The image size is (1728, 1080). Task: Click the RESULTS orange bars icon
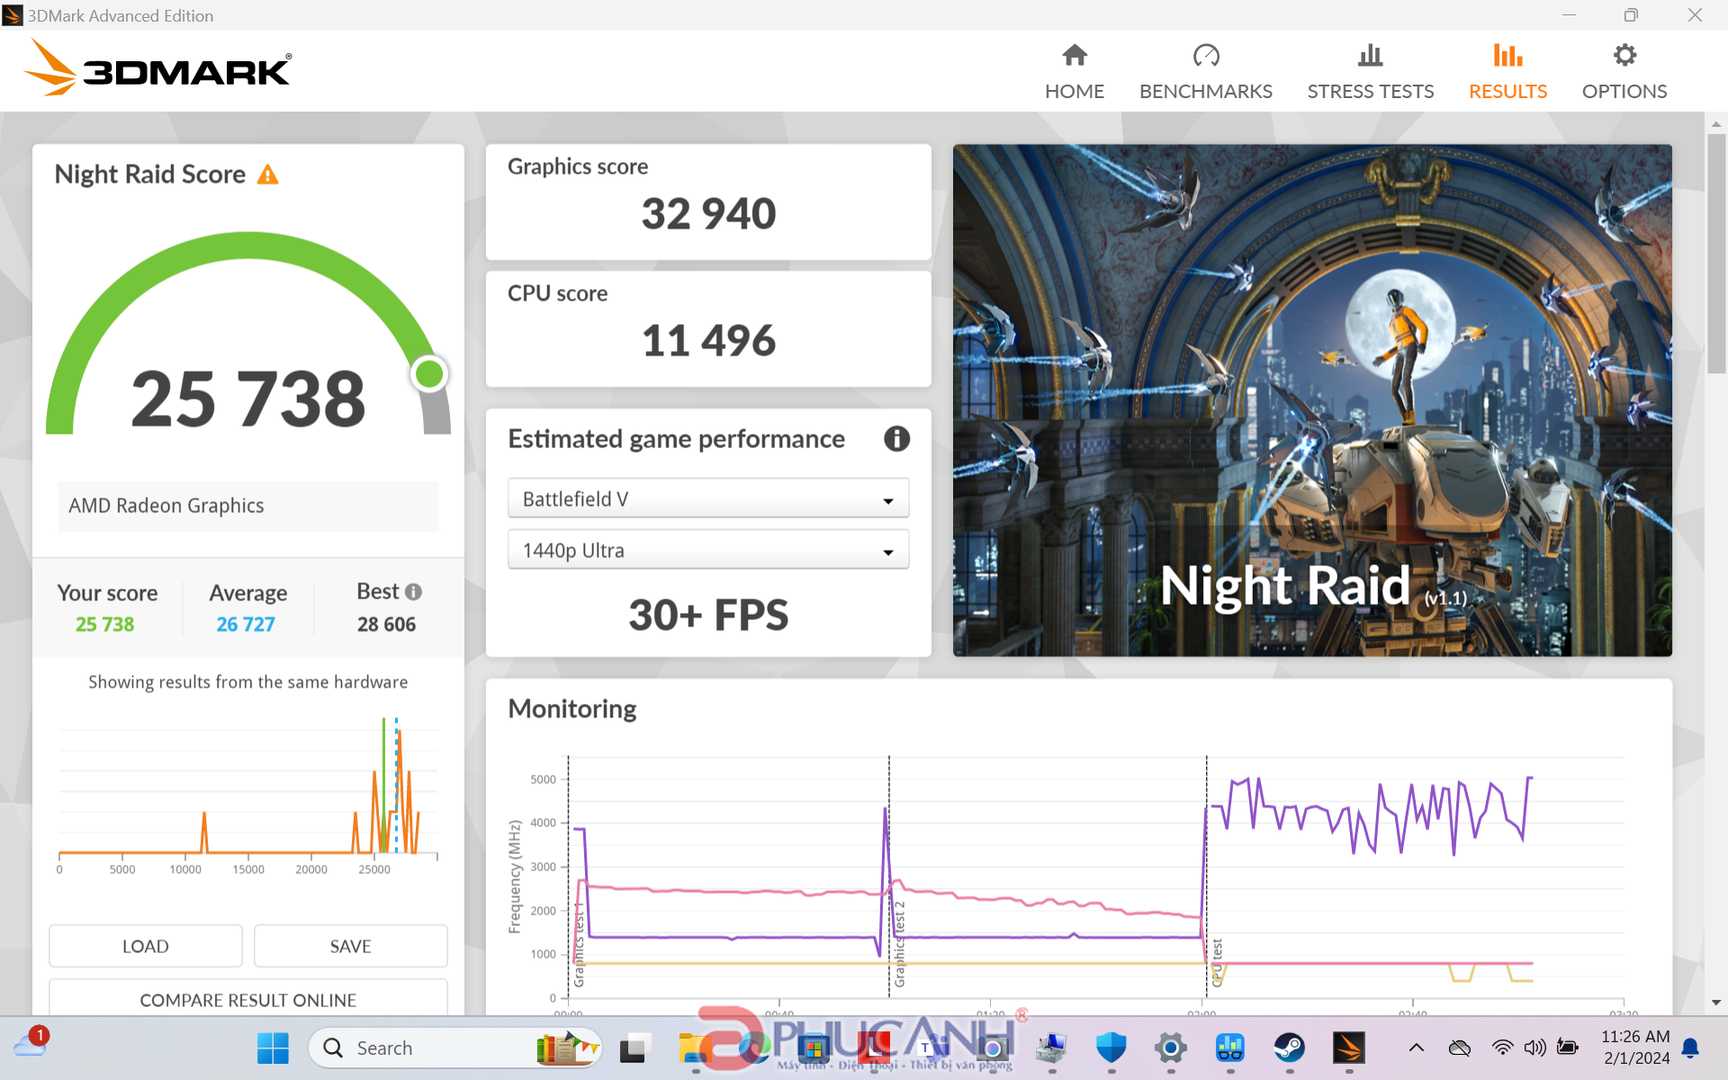(x=1507, y=55)
